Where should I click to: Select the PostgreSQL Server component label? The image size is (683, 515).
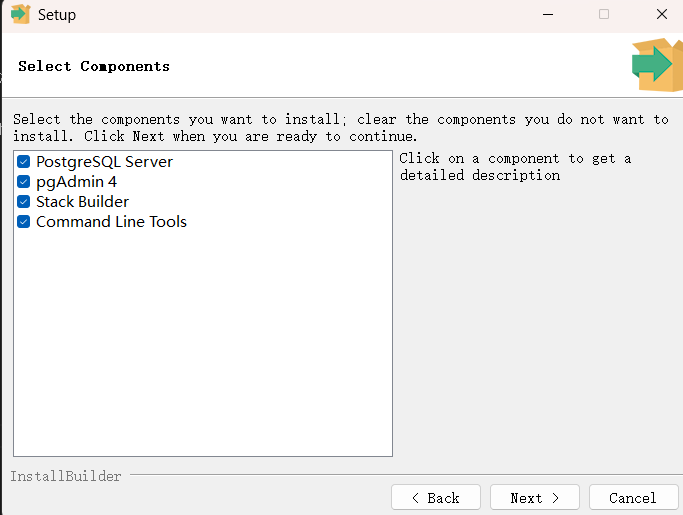tap(105, 162)
